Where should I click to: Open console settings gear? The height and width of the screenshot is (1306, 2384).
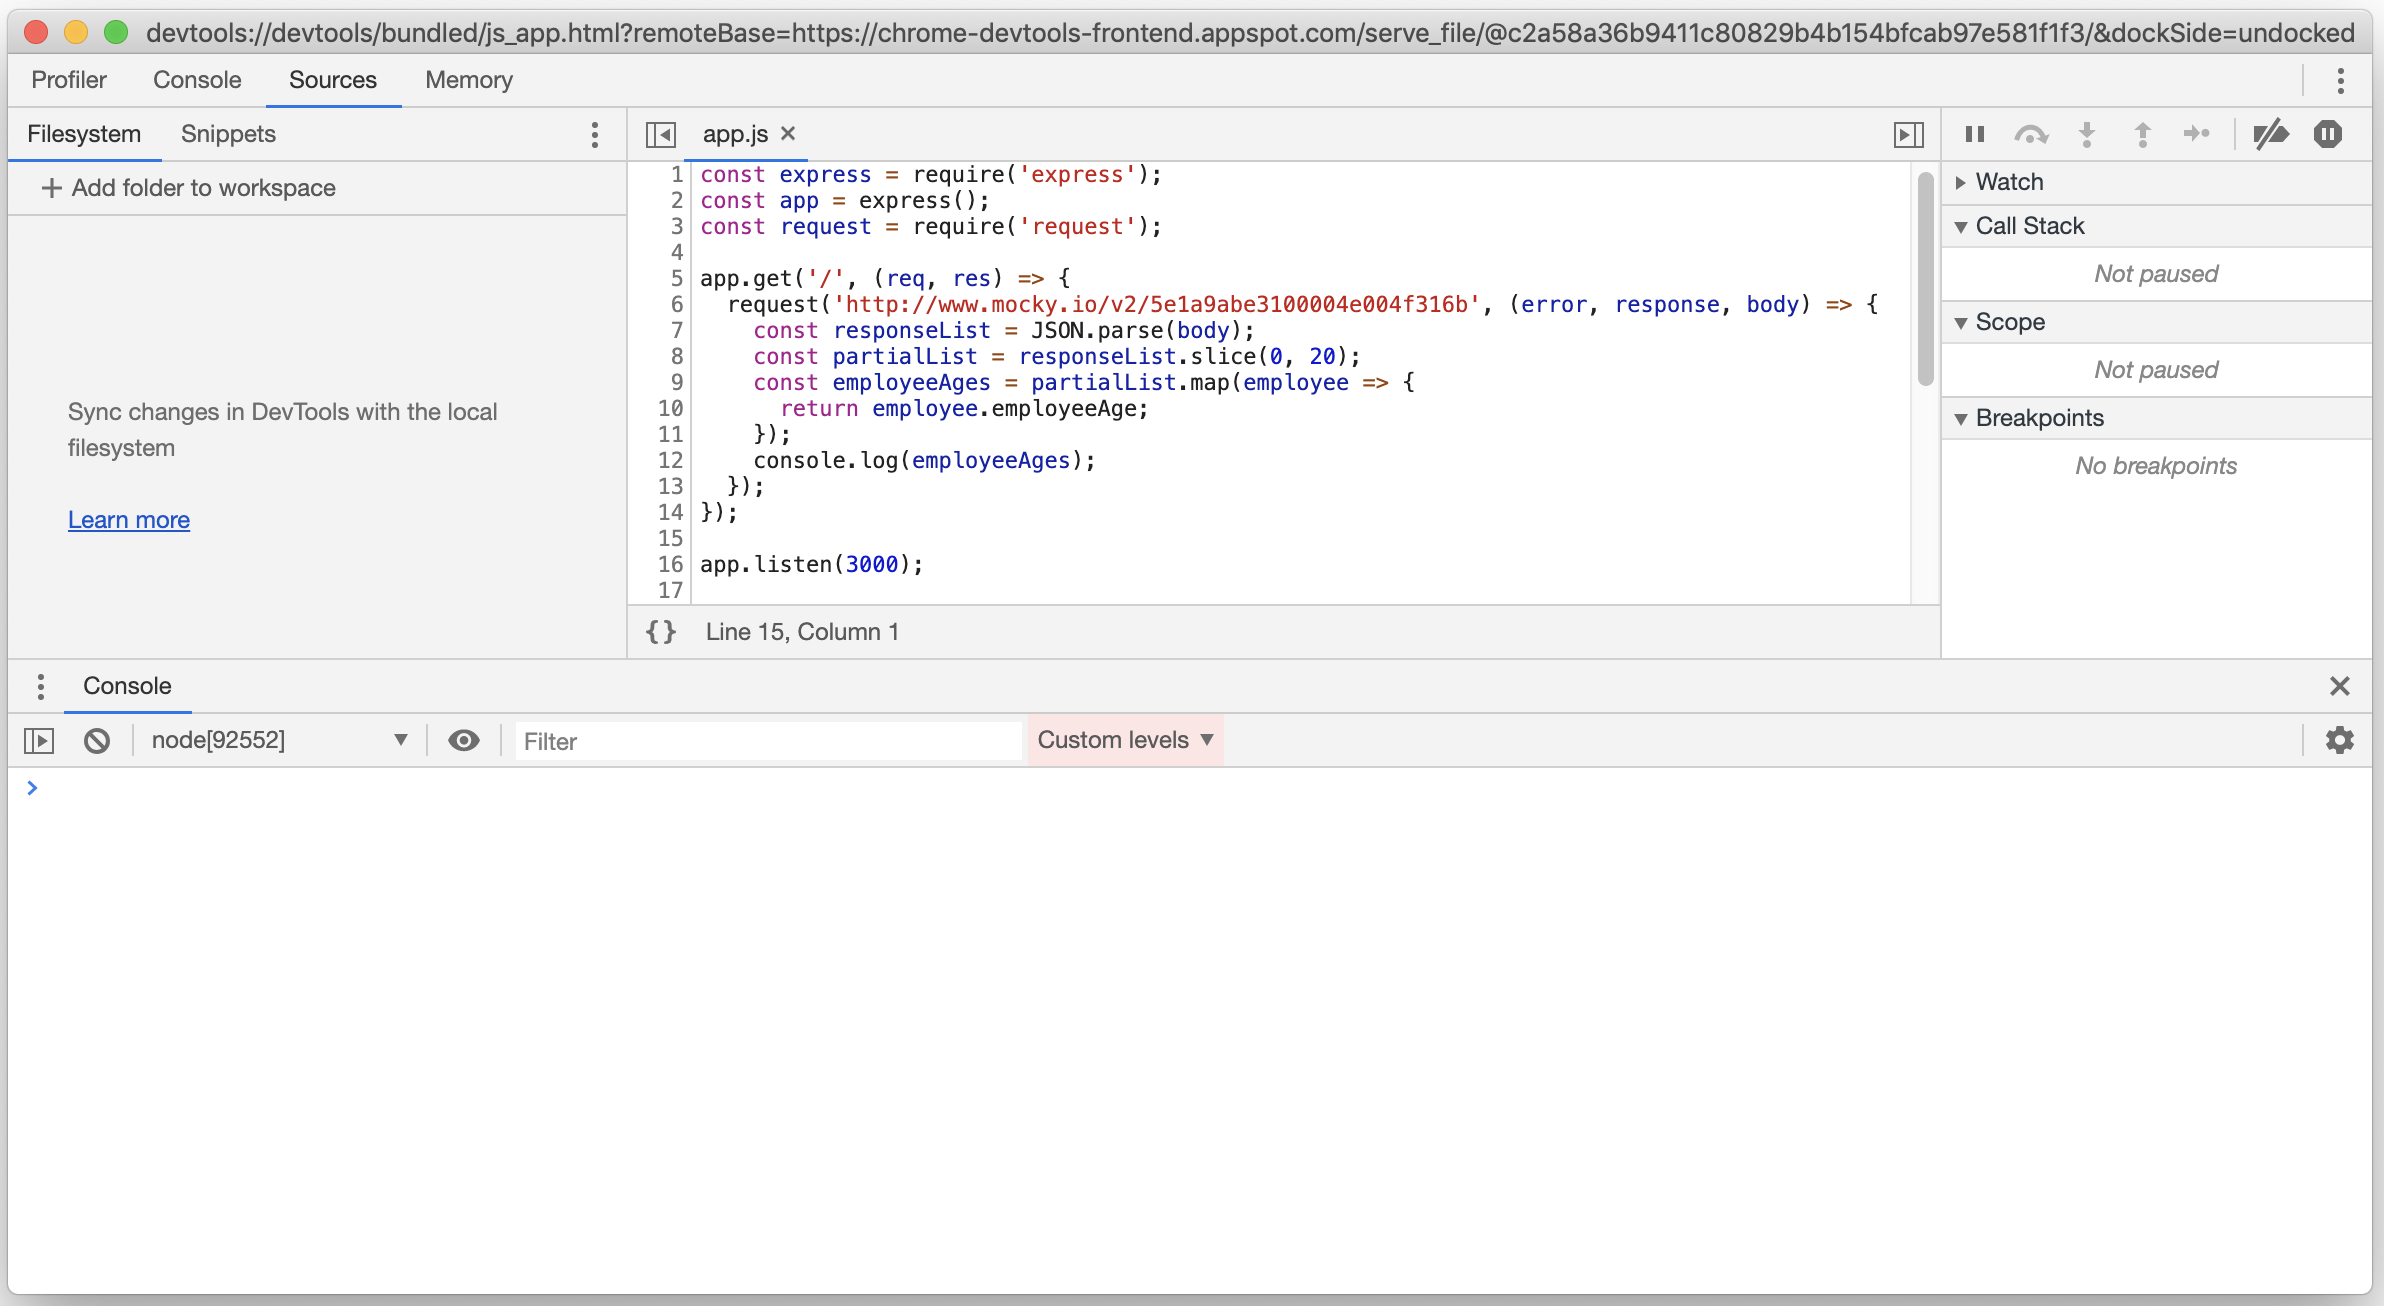[2340, 740]
